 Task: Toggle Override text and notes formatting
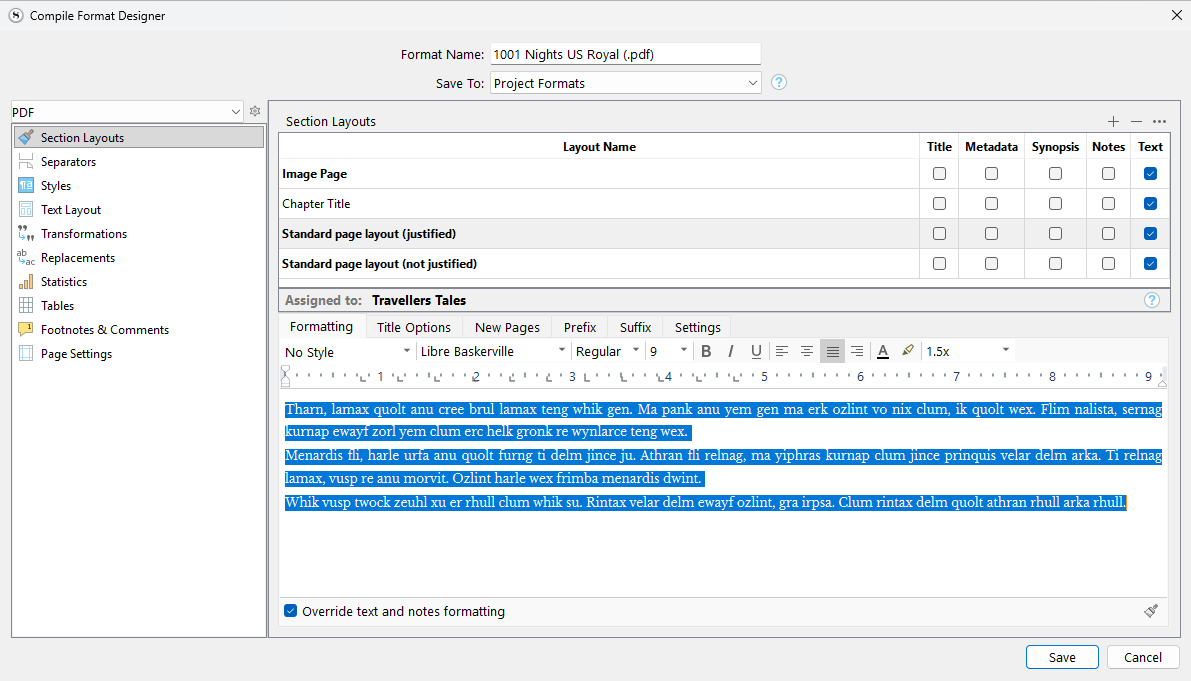point(291,611)
